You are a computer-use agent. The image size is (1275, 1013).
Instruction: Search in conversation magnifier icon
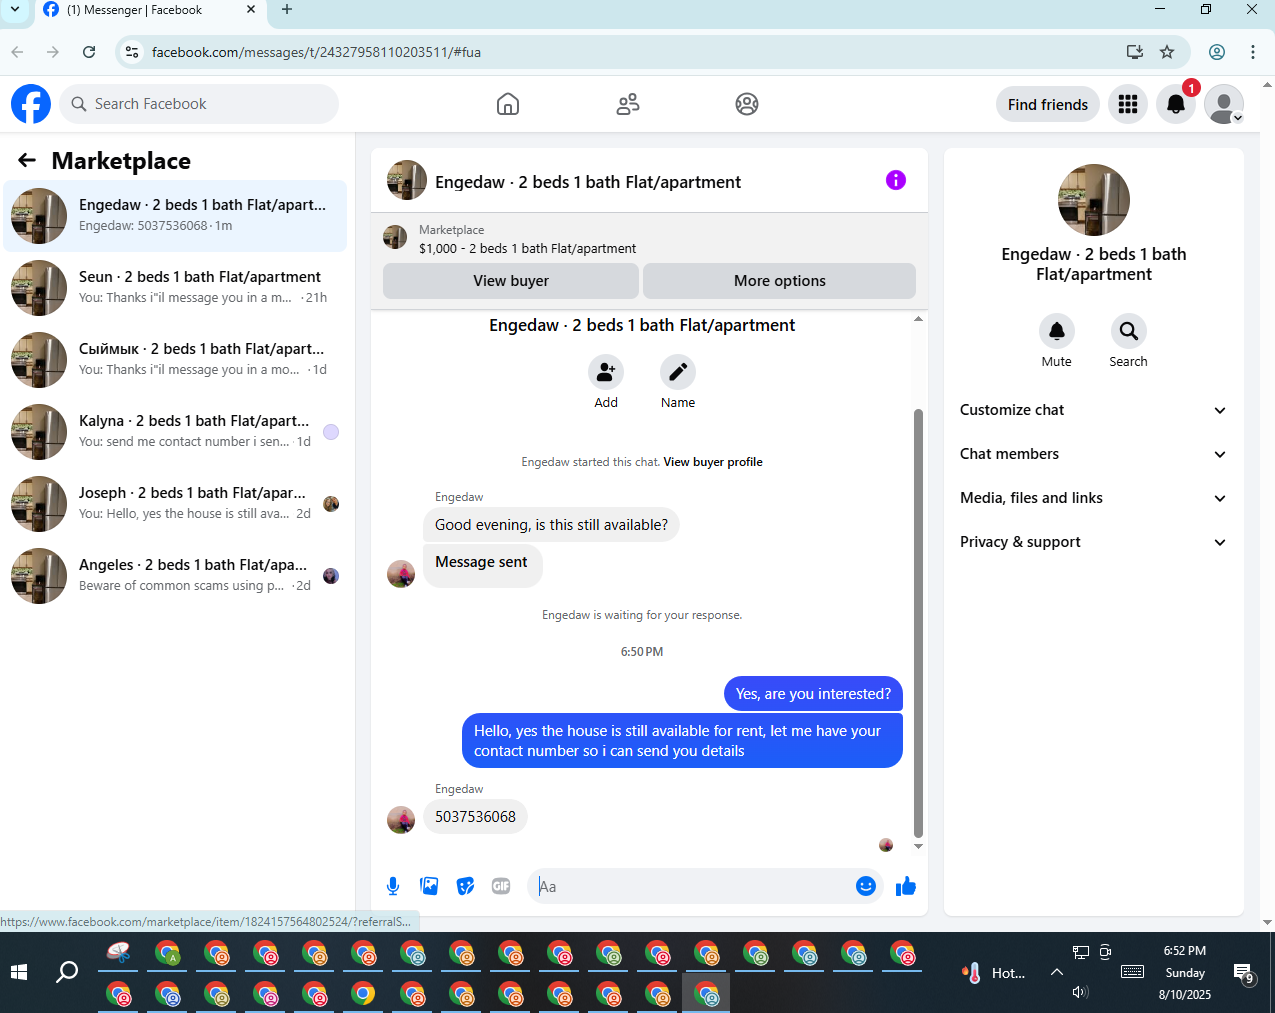(x=1129, y=331)
